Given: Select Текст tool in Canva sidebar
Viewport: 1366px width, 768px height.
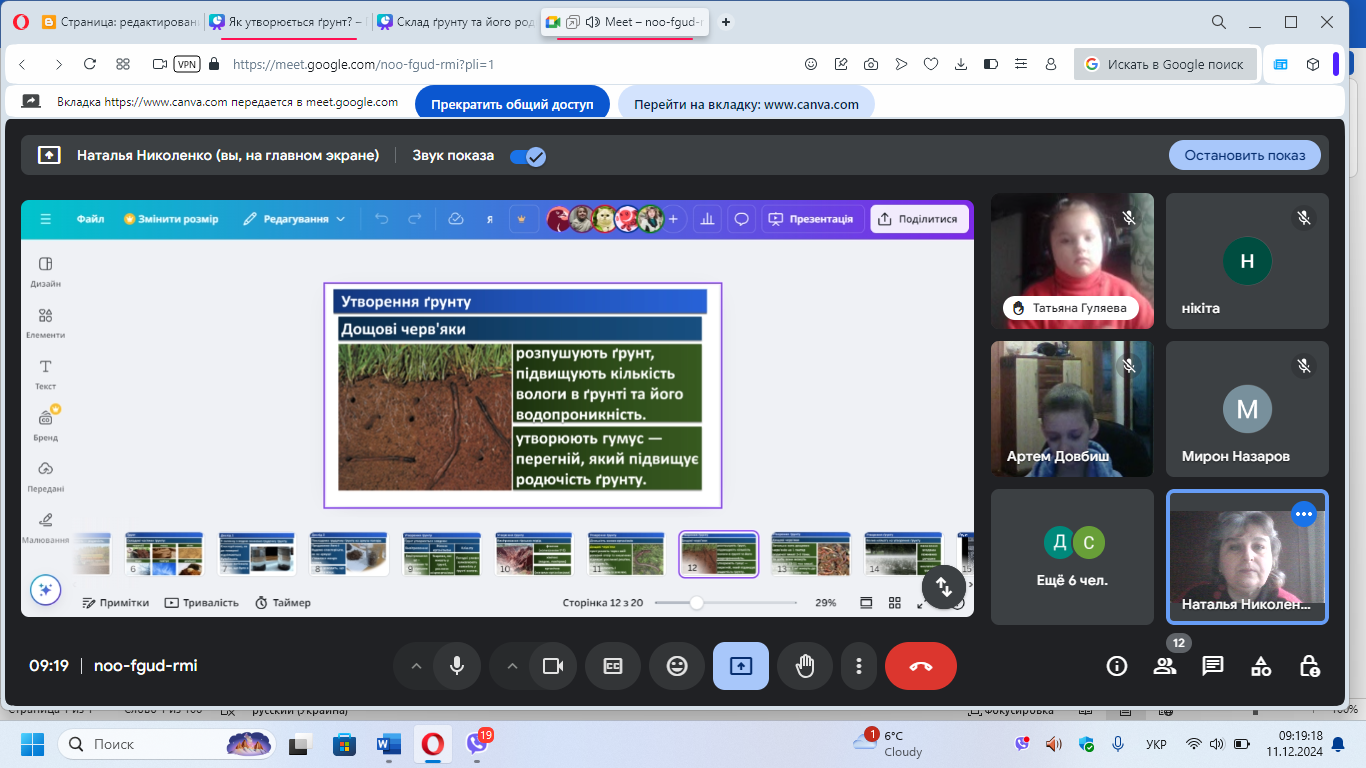Looking at the screenshot, I should coord(45,374).
